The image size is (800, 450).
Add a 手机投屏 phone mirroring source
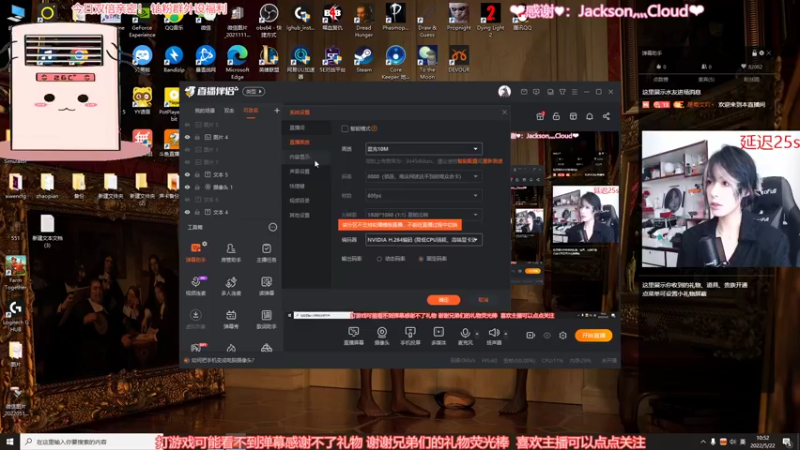coord(410,336)
